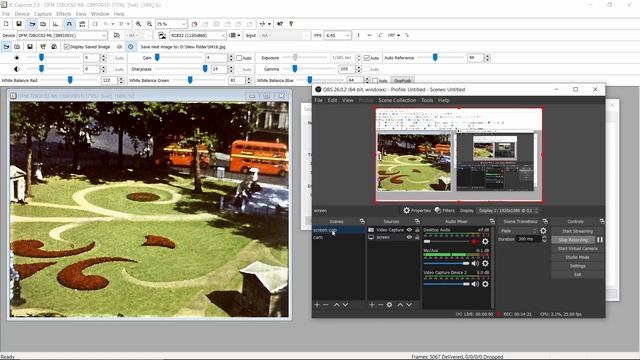Remove selected scene with the minus icon
Image resolution: width=640 pixels, height=360 pixels.
point(326,305)
